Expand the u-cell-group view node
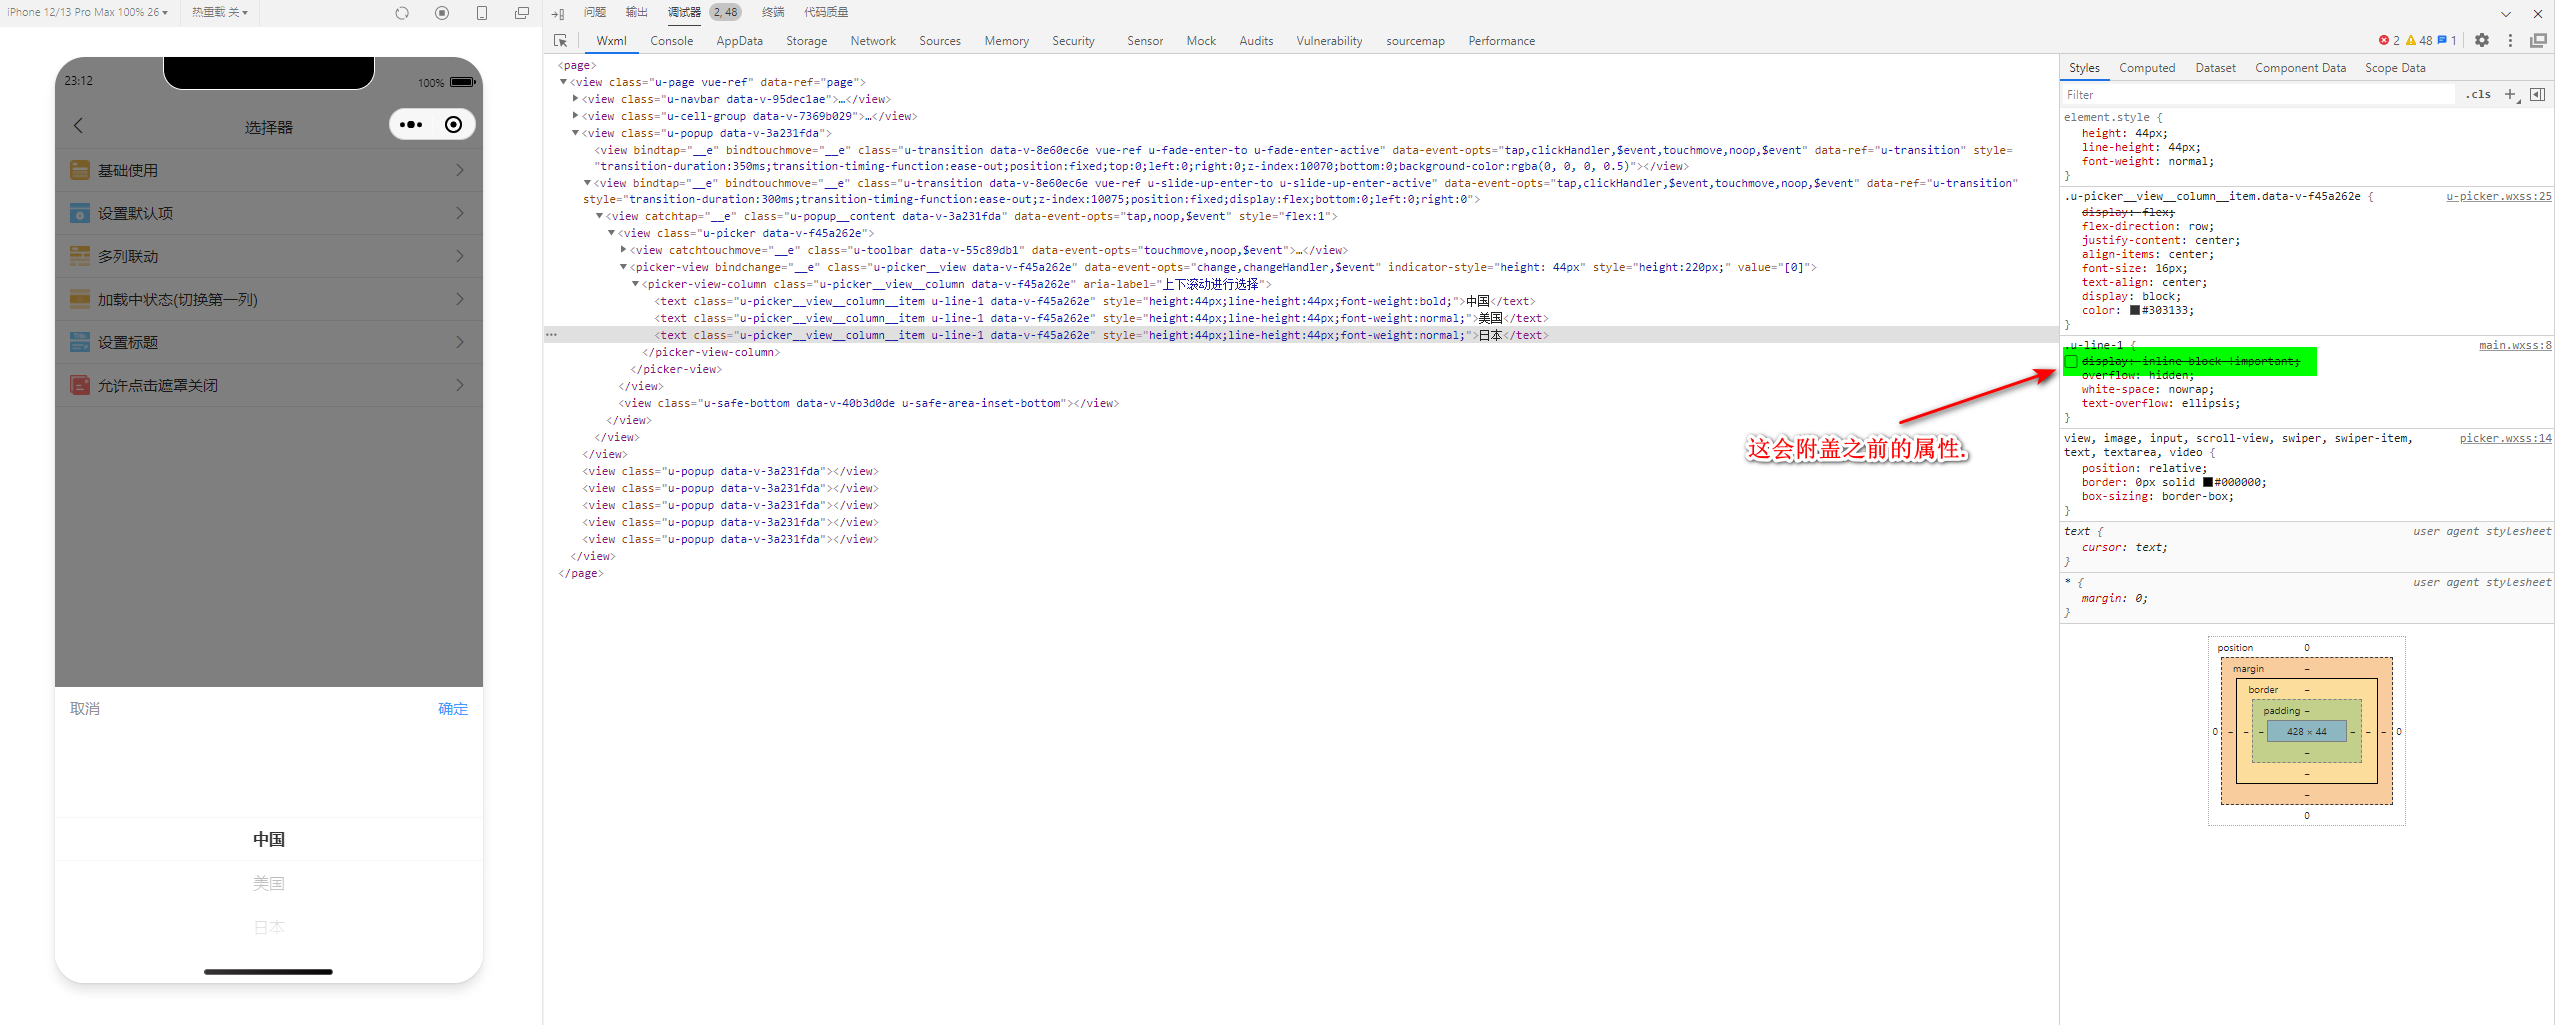Screen dimensions: 2555x1025 [575, 116]
